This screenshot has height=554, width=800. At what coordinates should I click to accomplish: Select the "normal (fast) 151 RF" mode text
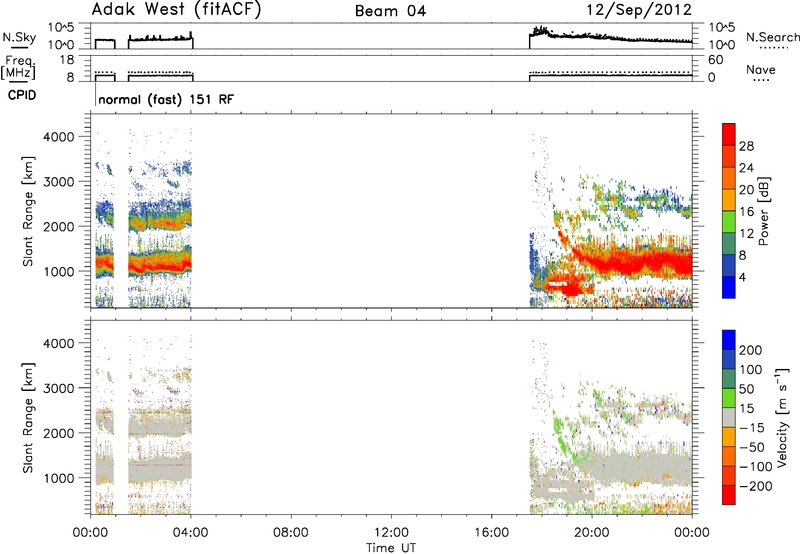coord(166,99)
